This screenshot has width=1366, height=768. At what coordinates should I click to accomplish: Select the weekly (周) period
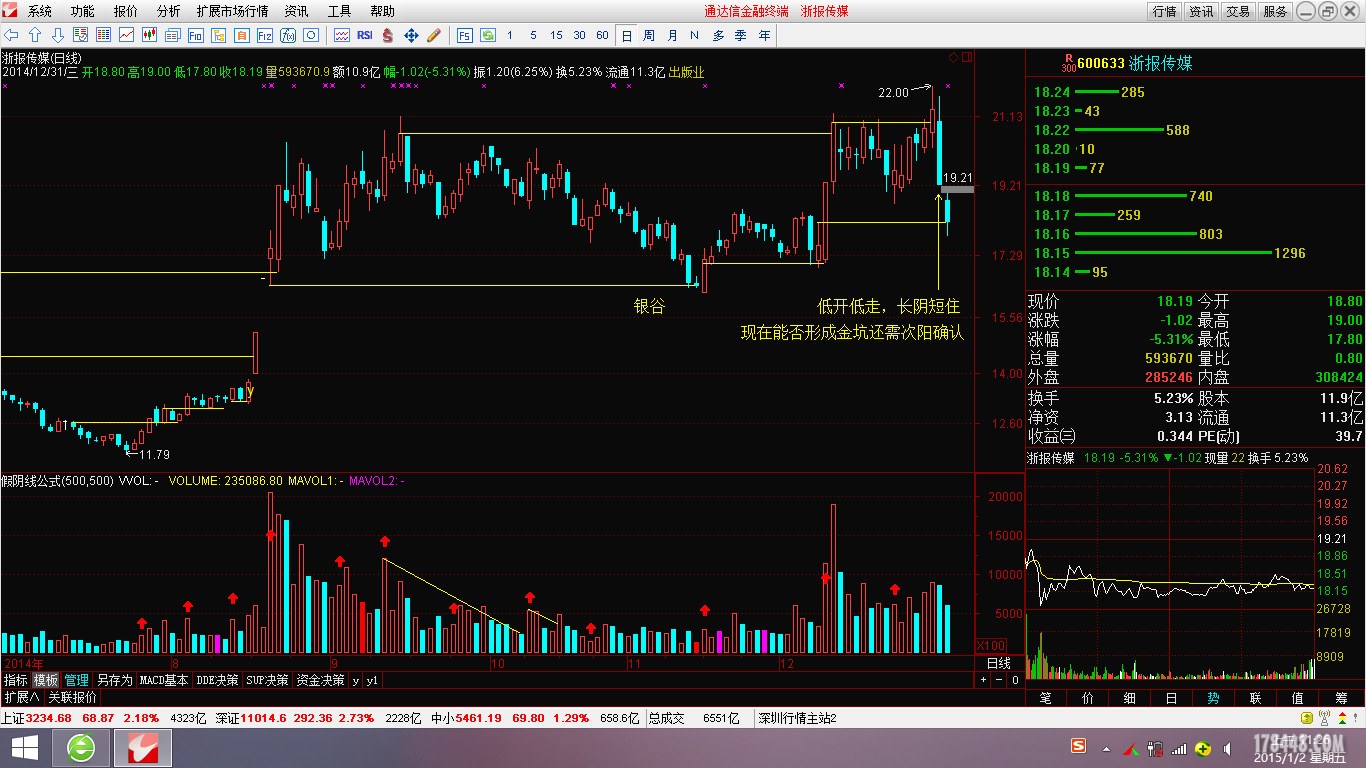[649, 35]
